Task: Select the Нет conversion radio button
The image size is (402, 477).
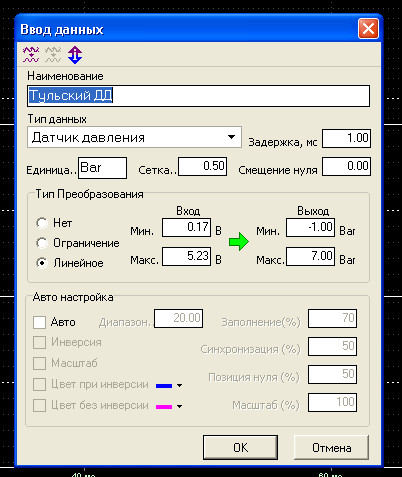Action: click(x=42, y=223)
